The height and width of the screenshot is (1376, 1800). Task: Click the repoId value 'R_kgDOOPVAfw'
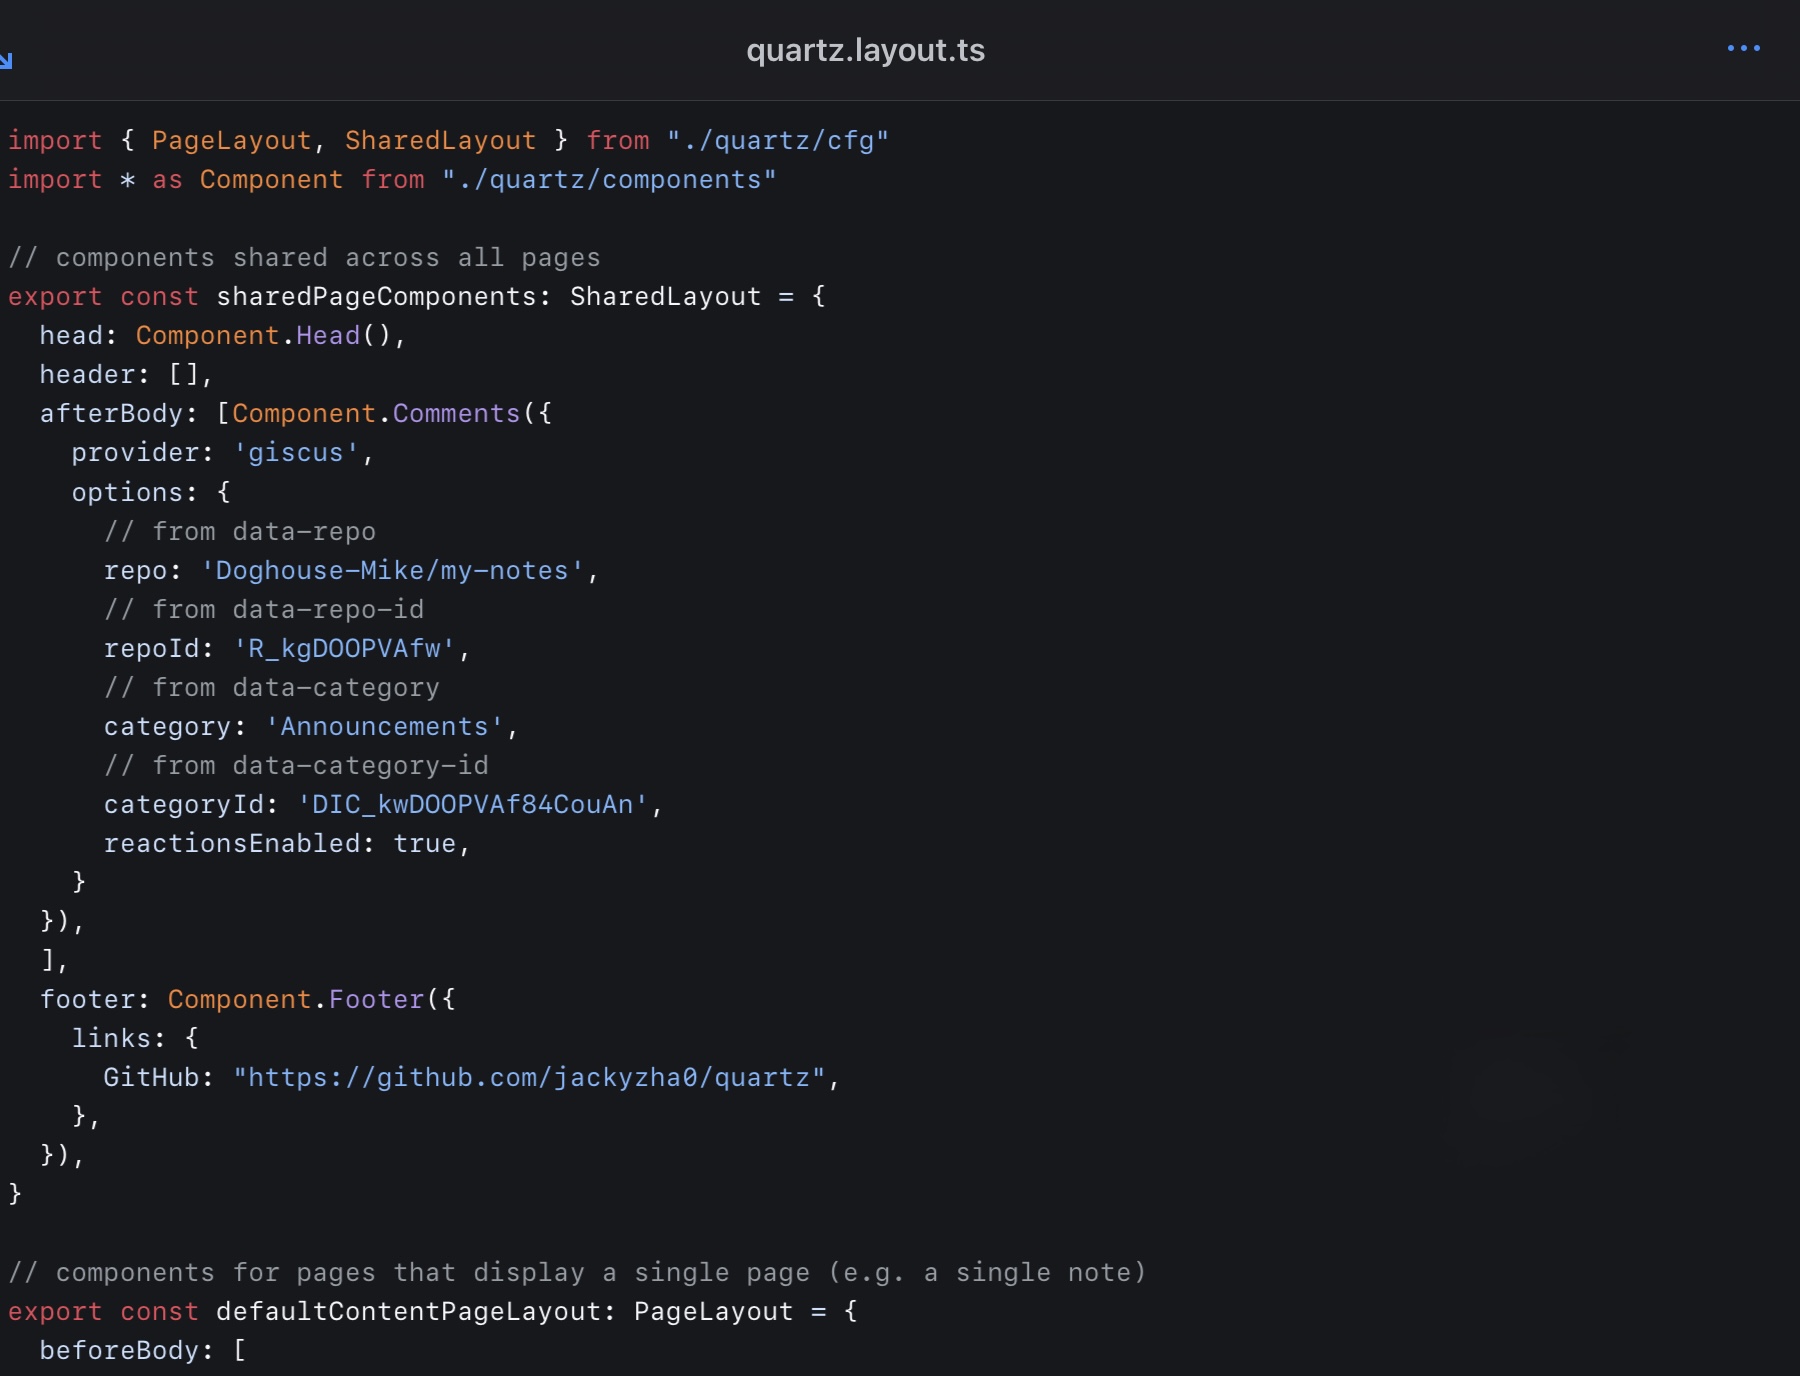point(344,648)
